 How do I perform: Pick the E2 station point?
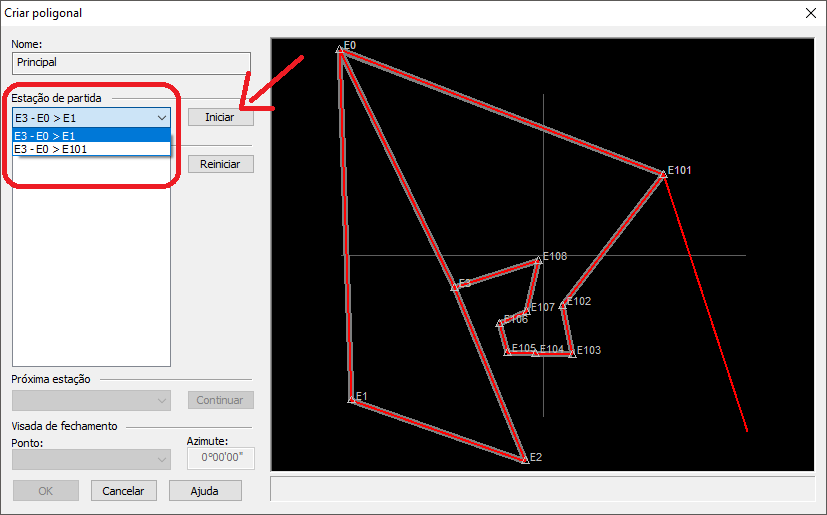pyautogui.click(x=525, y=460)
